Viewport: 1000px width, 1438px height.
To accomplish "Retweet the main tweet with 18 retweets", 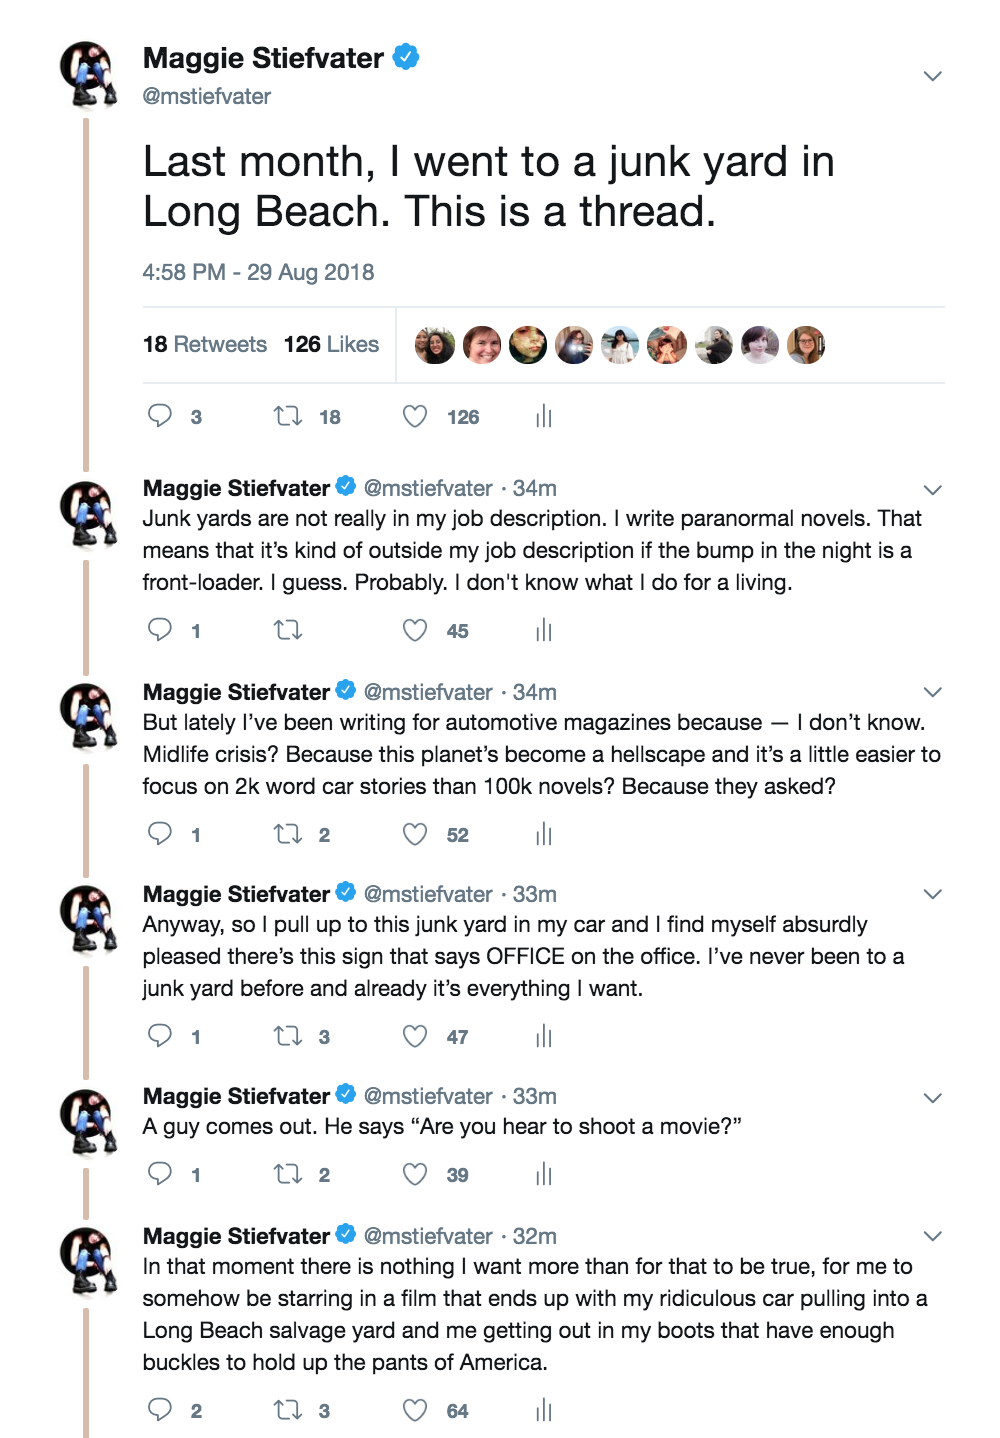I will (288, 416).
